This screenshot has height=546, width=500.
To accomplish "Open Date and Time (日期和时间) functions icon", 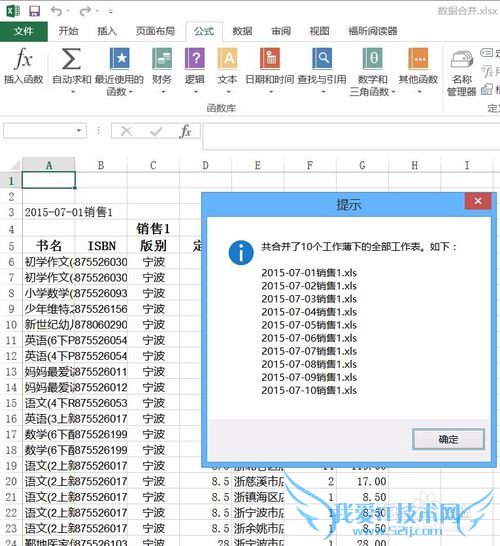I will coord(270,58).
